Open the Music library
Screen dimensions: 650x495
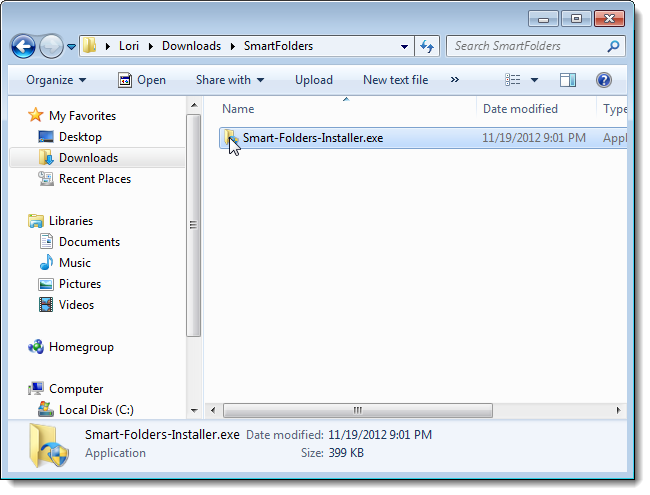pos(75,263)
